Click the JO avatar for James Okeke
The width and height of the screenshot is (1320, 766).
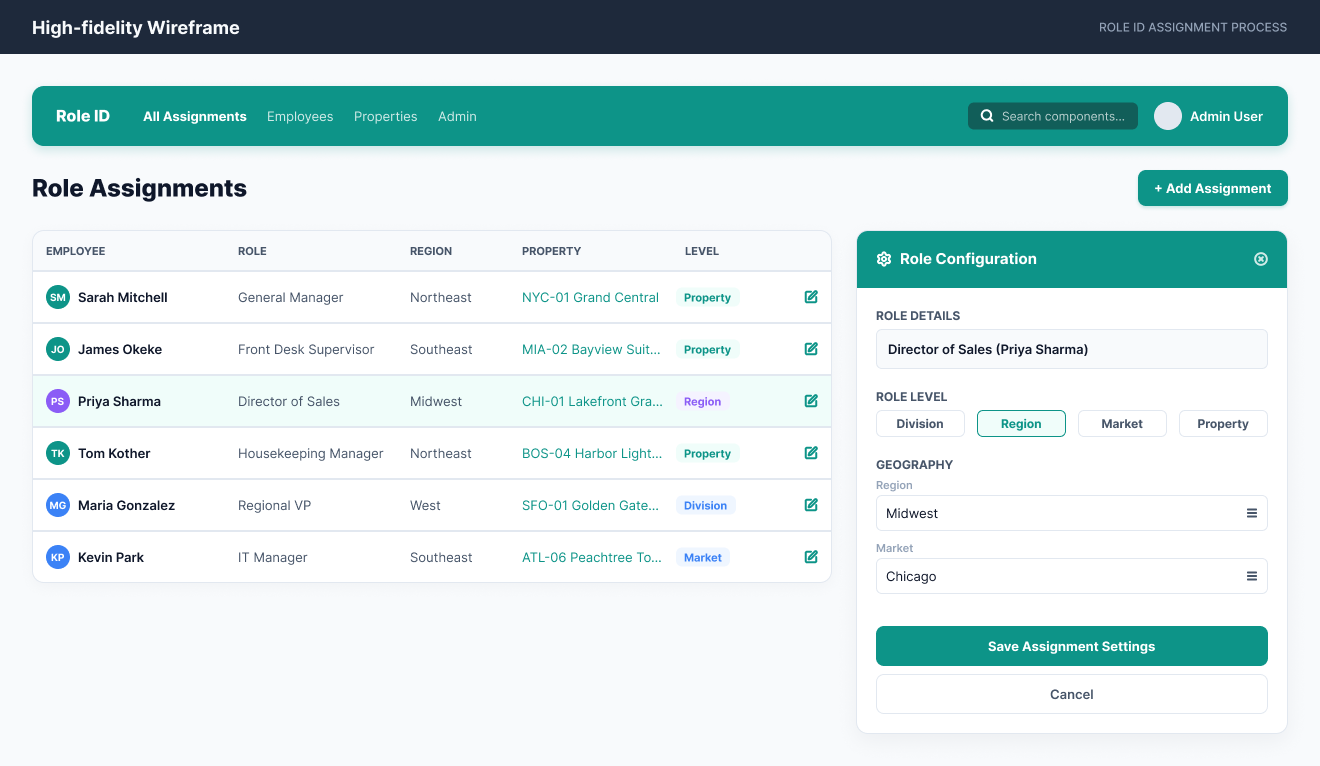[x=58, y=349]
